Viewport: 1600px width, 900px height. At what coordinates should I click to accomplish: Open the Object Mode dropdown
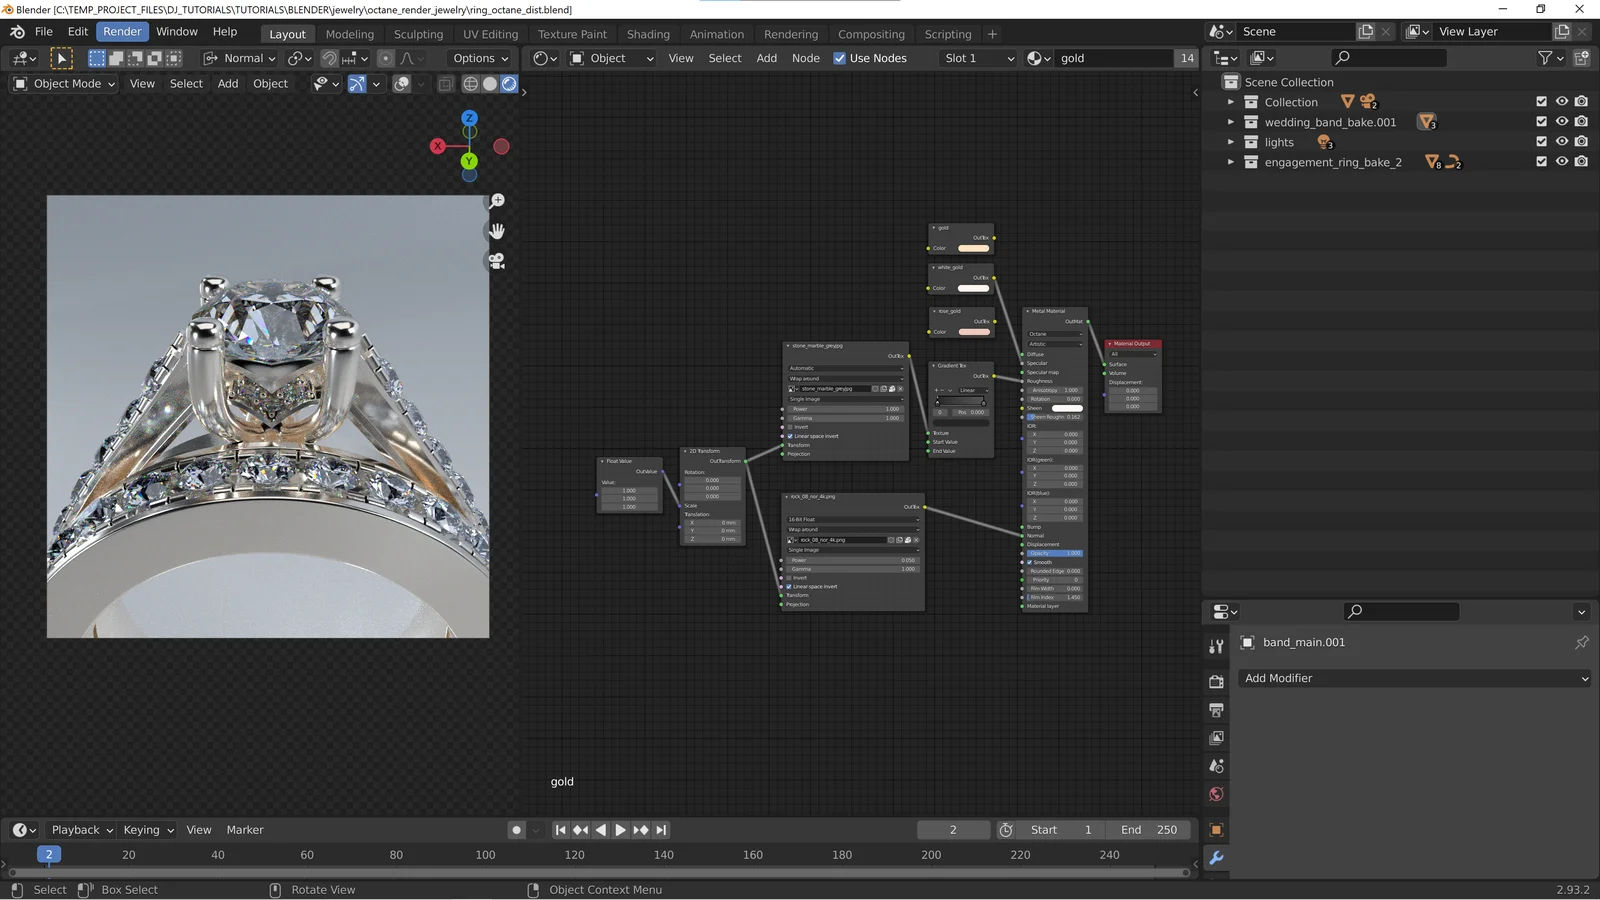(63, 83)
